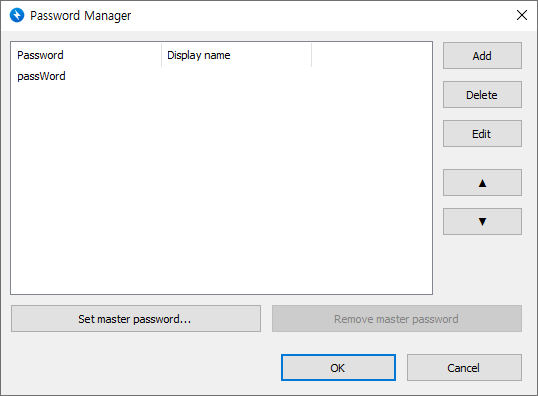Sort by the Password column header
The width and height of the screenshot is (538, 396).
(x=86, y=55)
